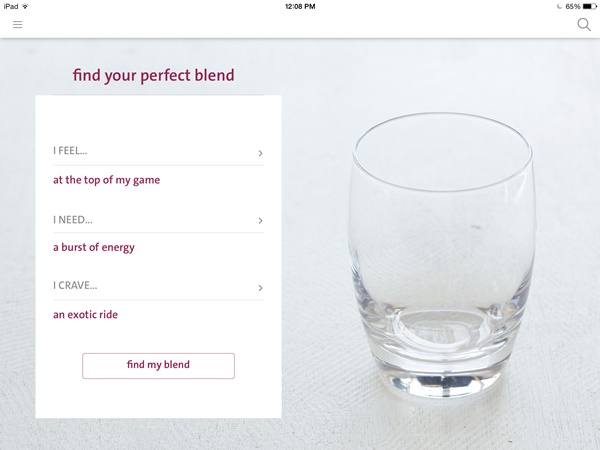Select the "I FEEL..." label
Viewport: 600px width, 450px height.
[x=70, y=152]
